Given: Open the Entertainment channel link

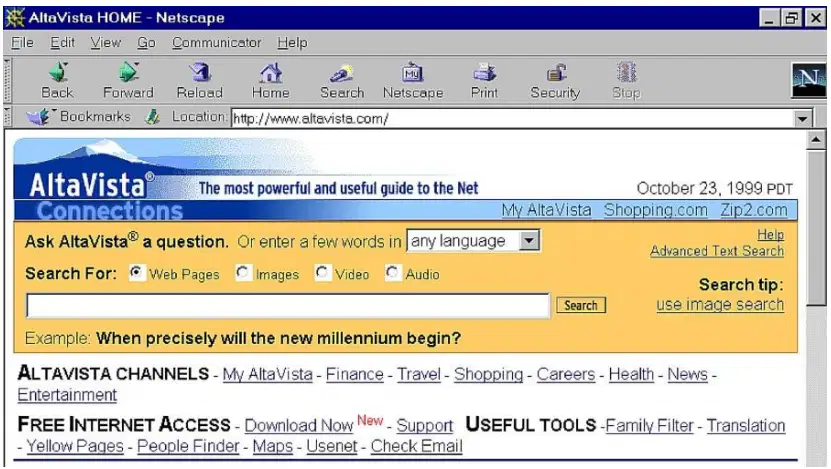Looking at the screenshot, I should click(67, 395).
